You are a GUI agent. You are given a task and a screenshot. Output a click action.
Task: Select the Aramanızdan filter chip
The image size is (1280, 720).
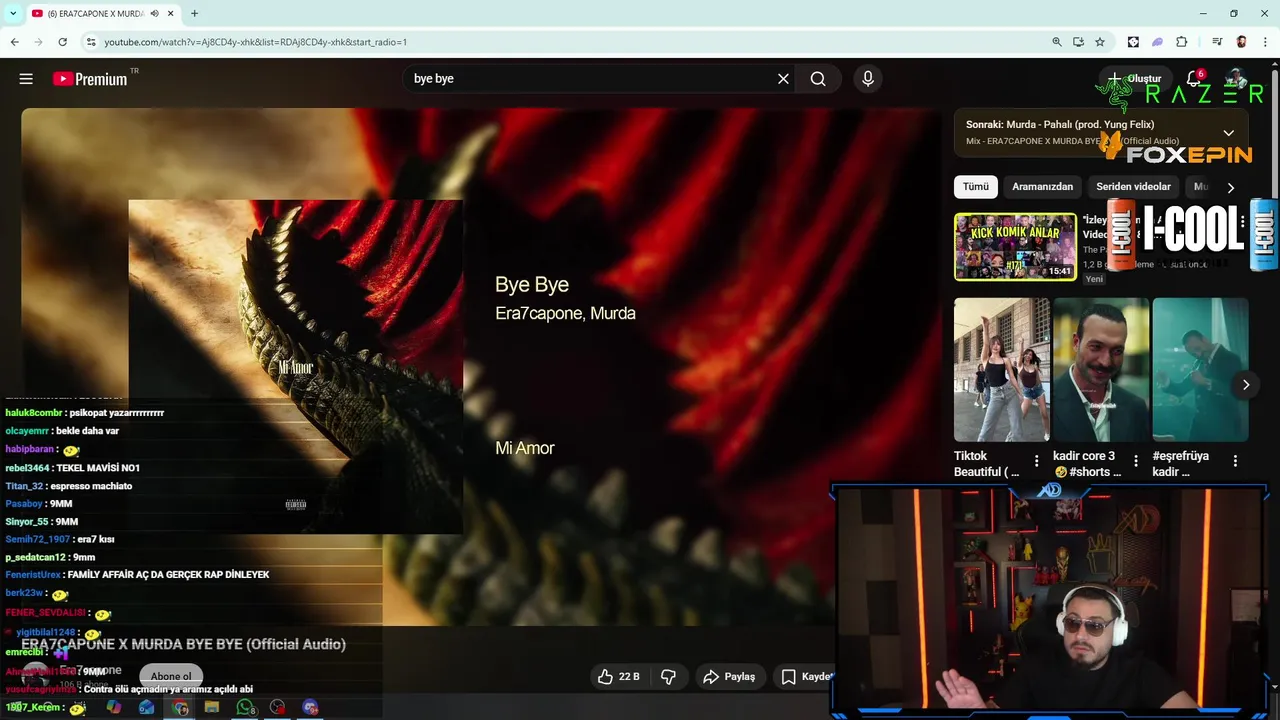click(x=1042, y=187)
